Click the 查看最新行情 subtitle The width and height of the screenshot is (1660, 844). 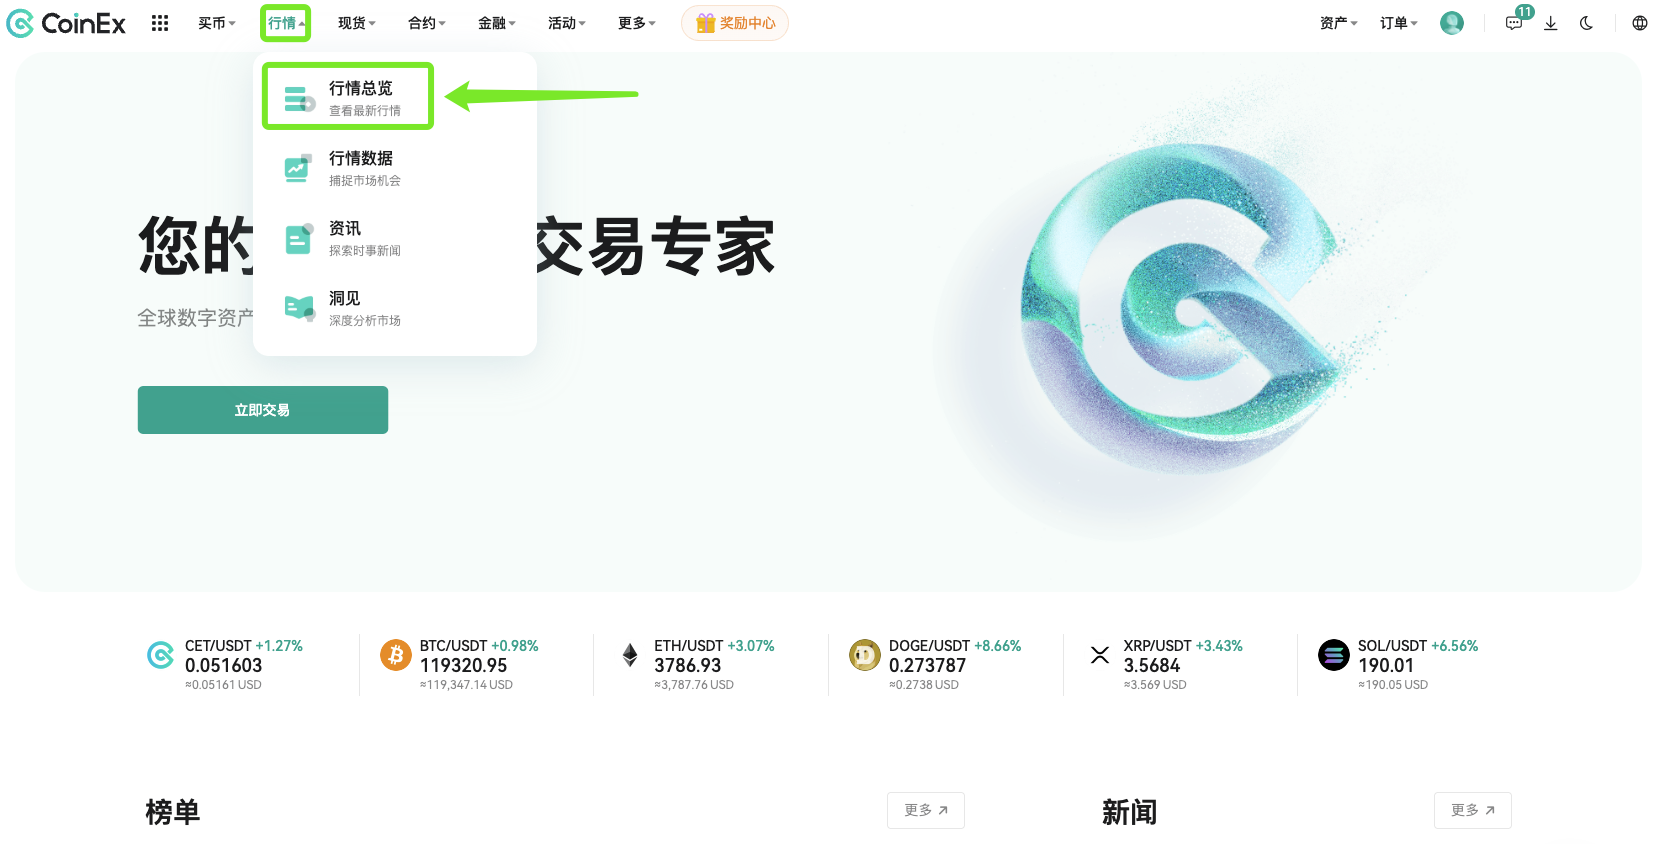365,111
